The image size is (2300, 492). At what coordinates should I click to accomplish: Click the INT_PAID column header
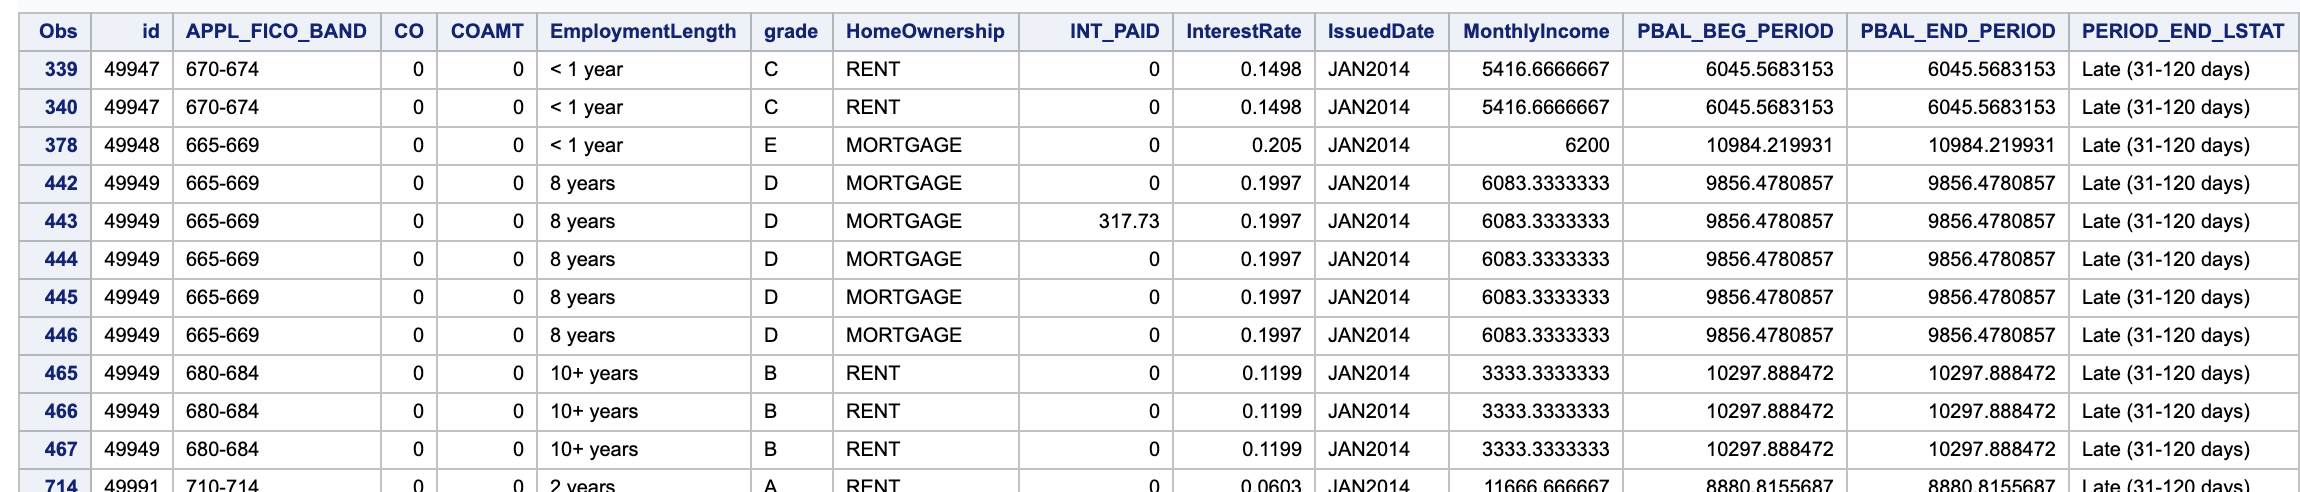[x=1114, y=31]
